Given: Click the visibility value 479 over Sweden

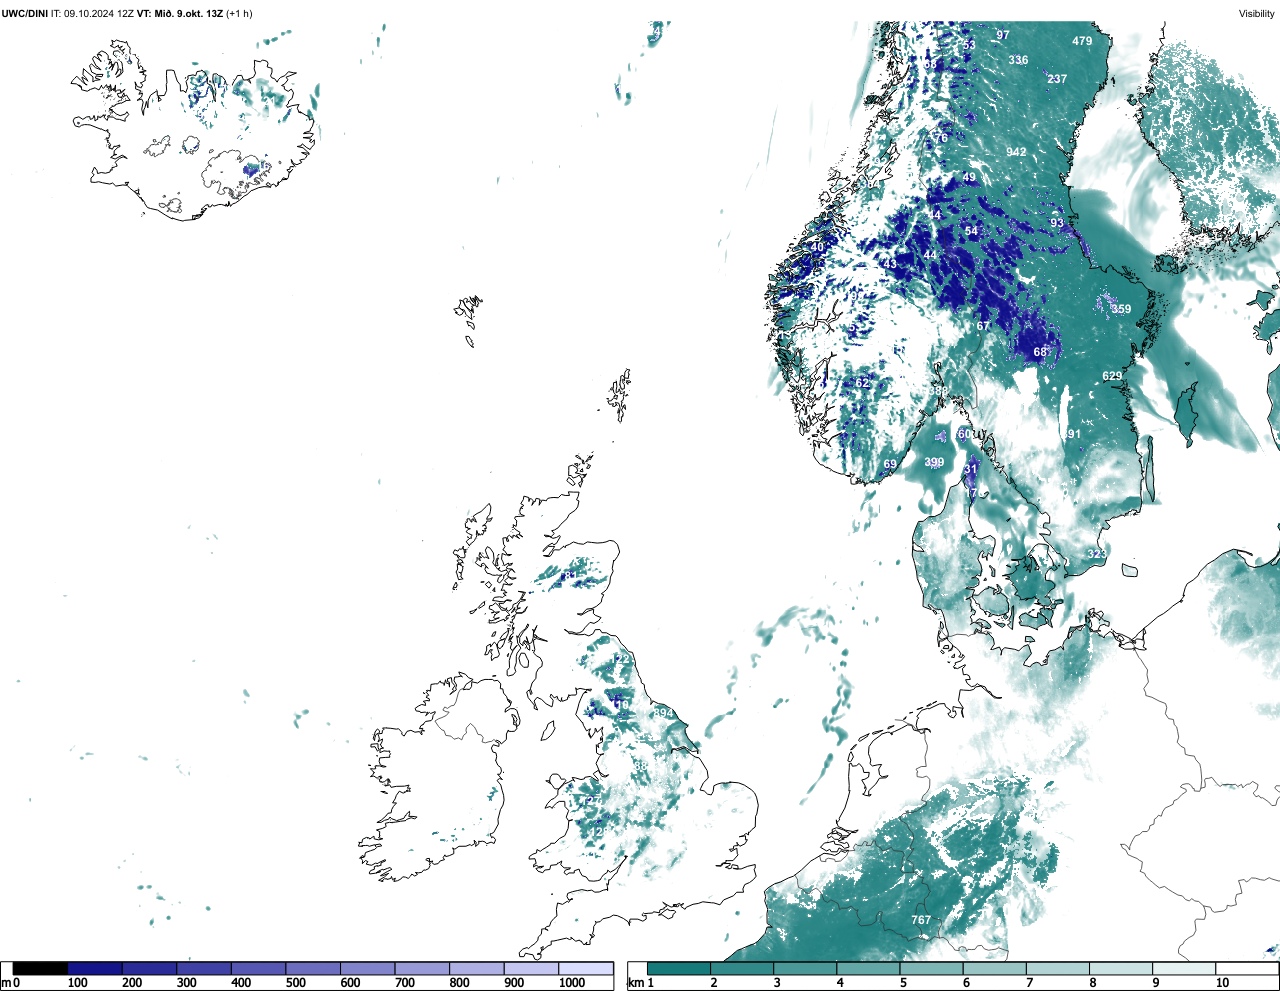Looking at the screenshot, I should tap(1082, 41).
